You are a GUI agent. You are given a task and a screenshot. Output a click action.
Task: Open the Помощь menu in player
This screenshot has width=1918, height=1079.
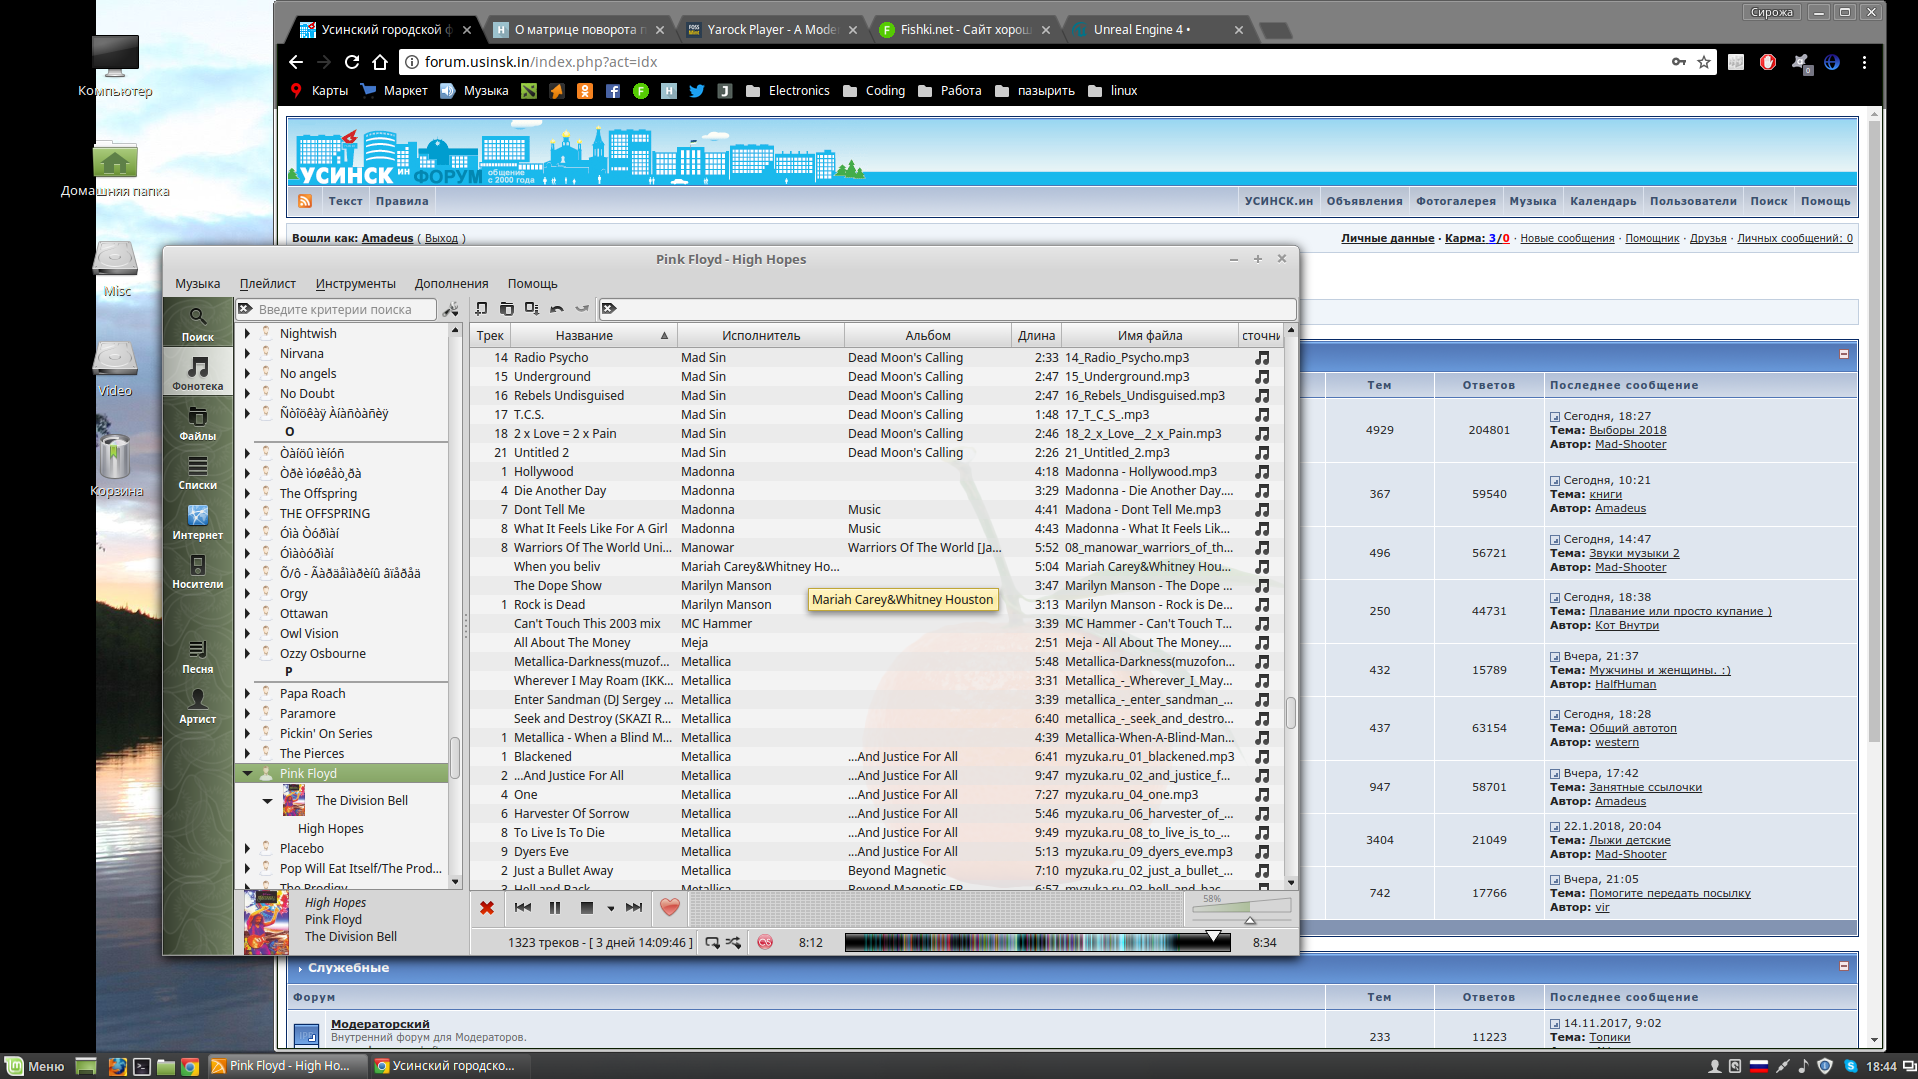[x=532, y=284]
